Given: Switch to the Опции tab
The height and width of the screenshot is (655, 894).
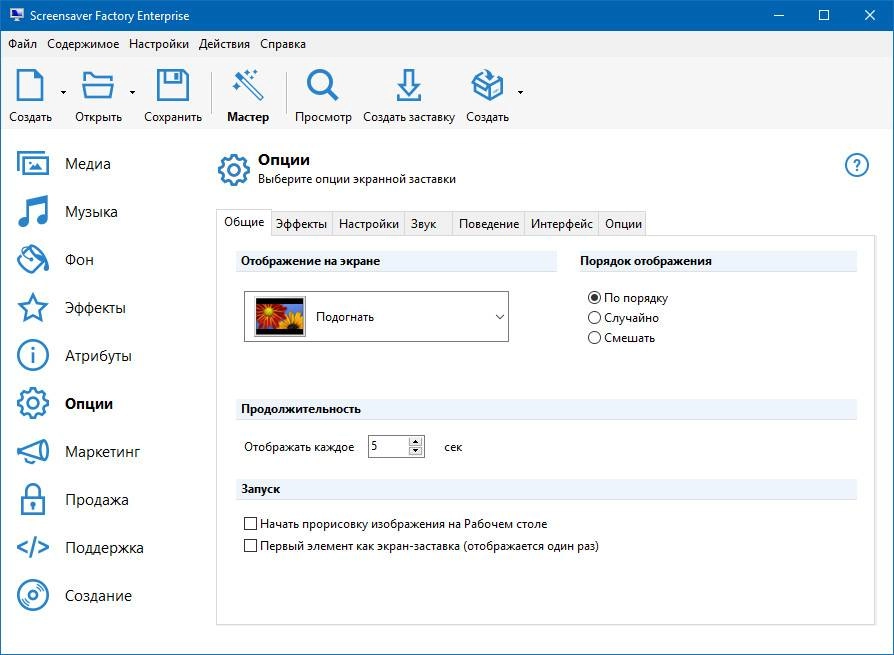Looking at the screenshot, I should click(x=623, y=224).
